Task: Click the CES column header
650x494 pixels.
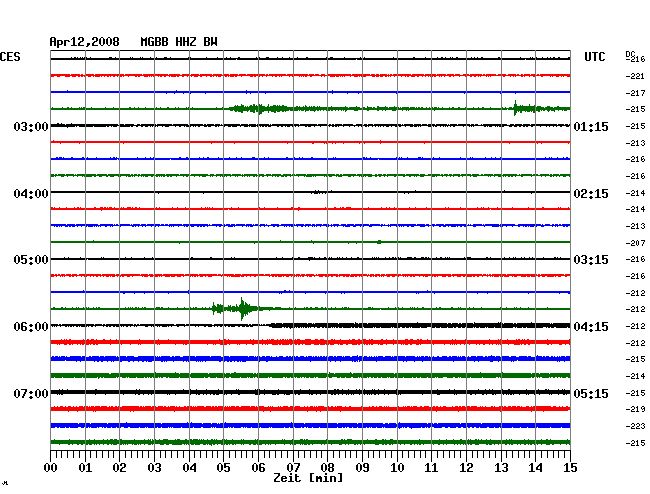Action: (10, 57)
